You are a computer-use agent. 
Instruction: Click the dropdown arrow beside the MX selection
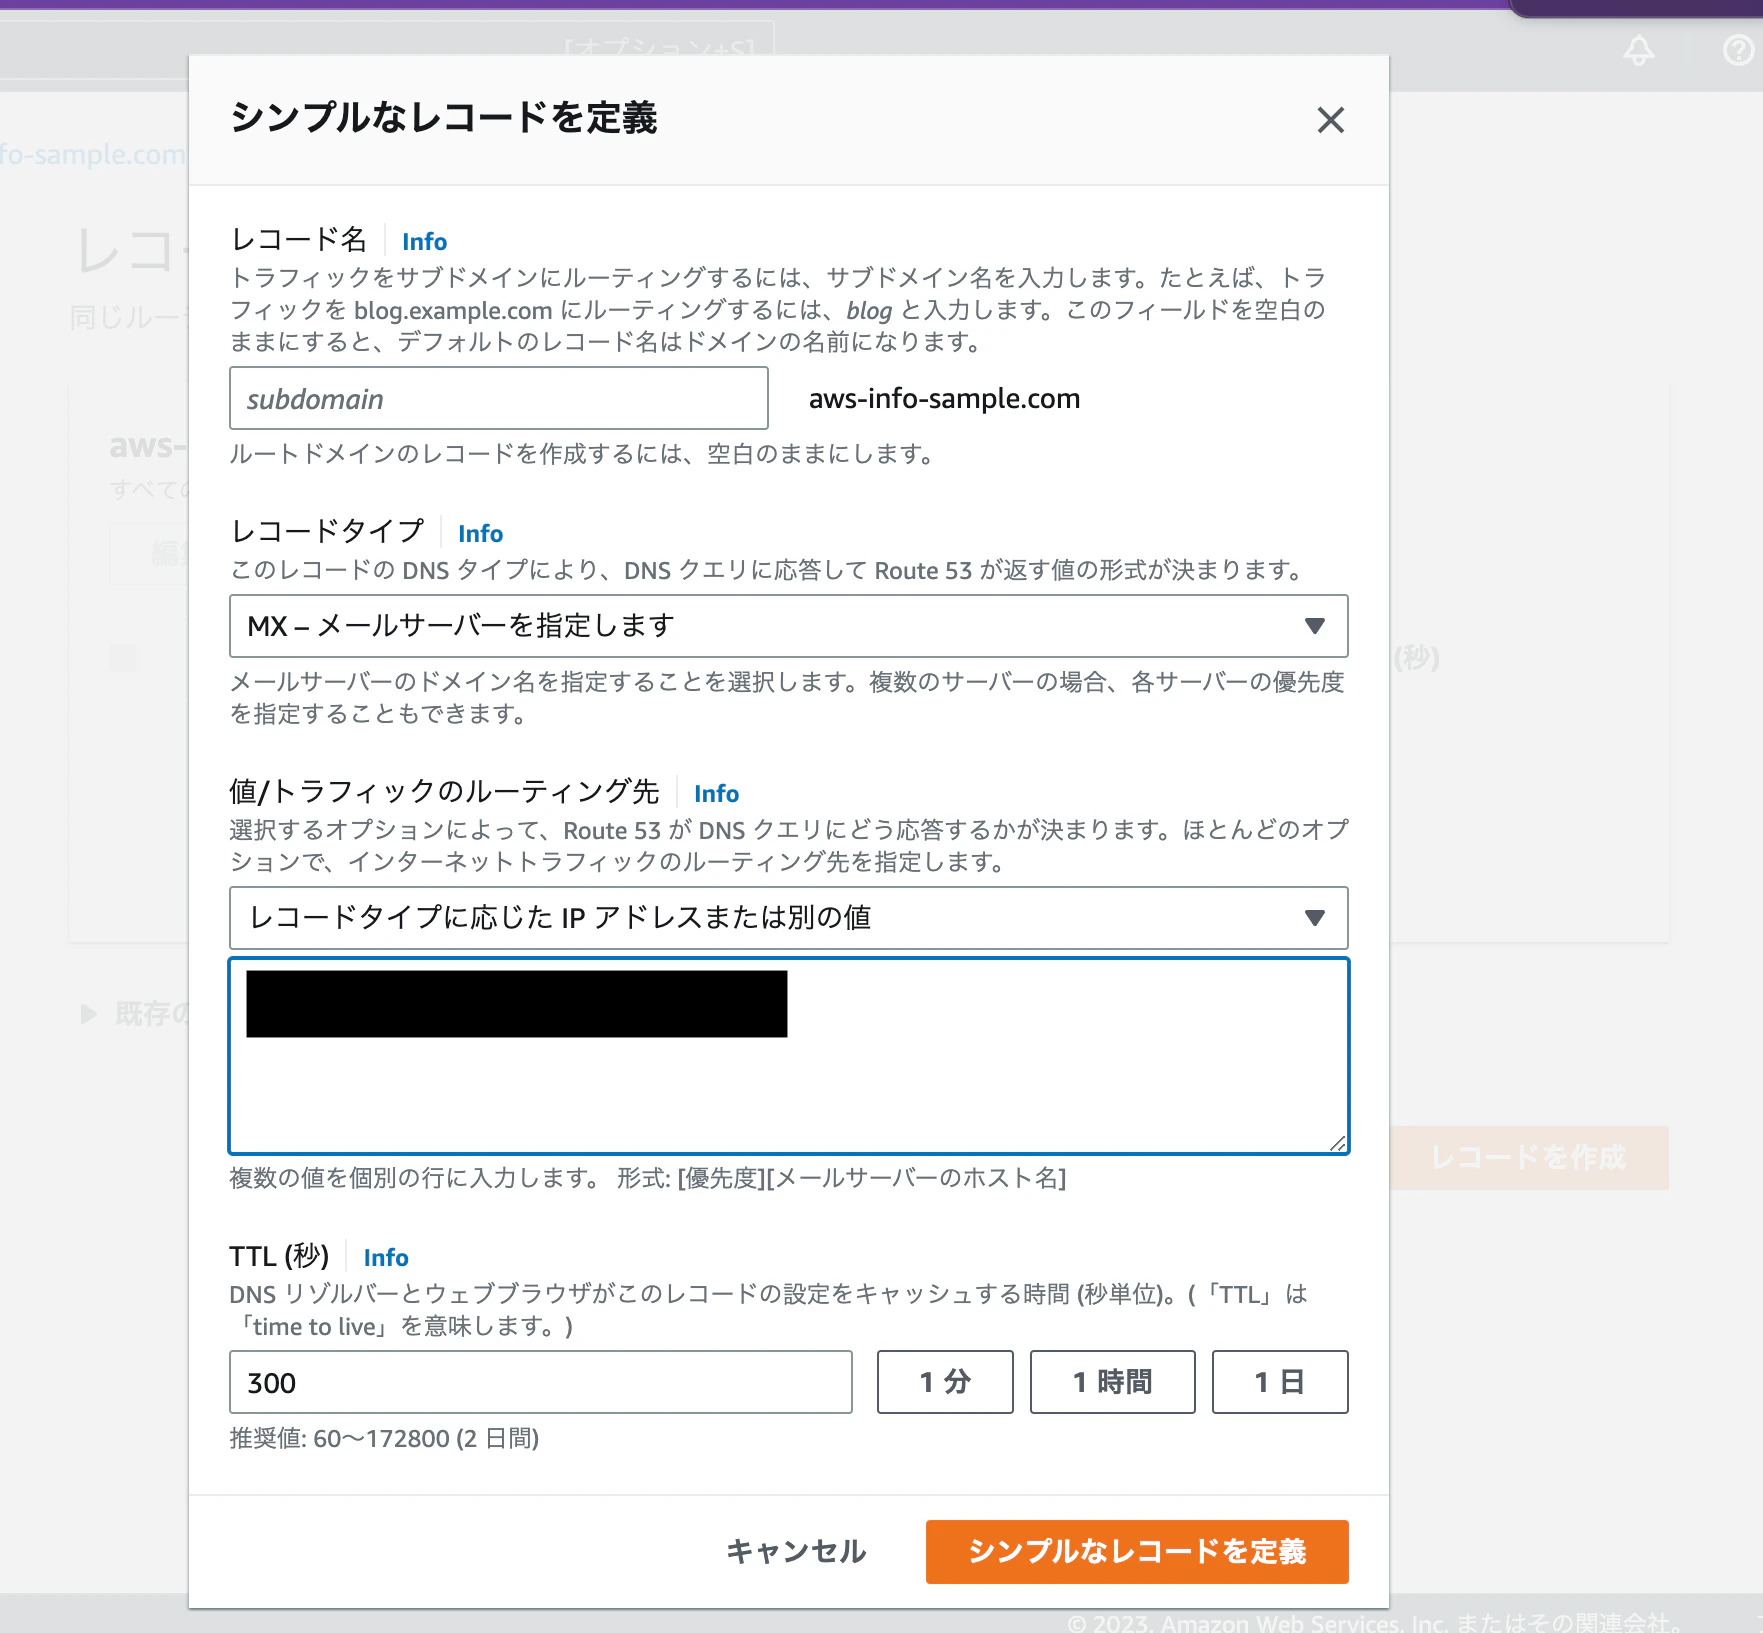click(x=1317, y=627)
